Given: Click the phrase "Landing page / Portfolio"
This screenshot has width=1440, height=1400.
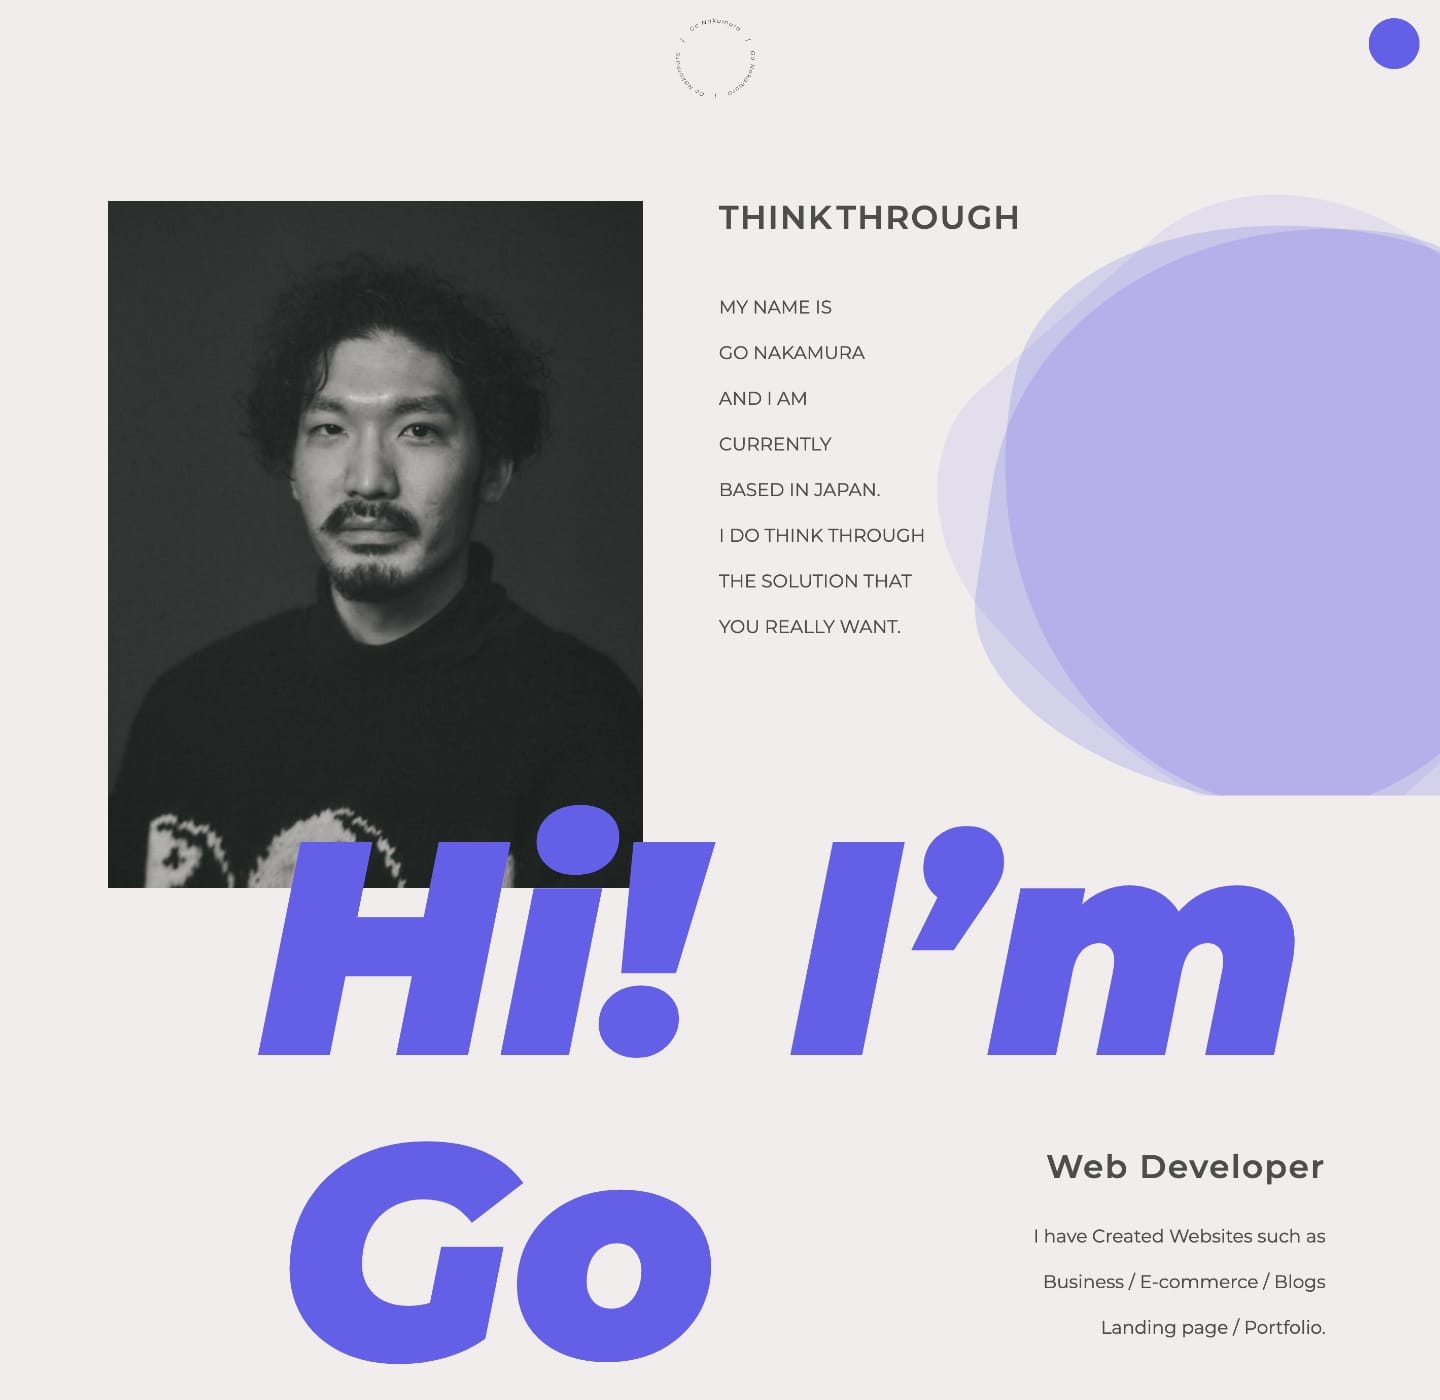Looking at the screenshot, I should (1214, 1327).
